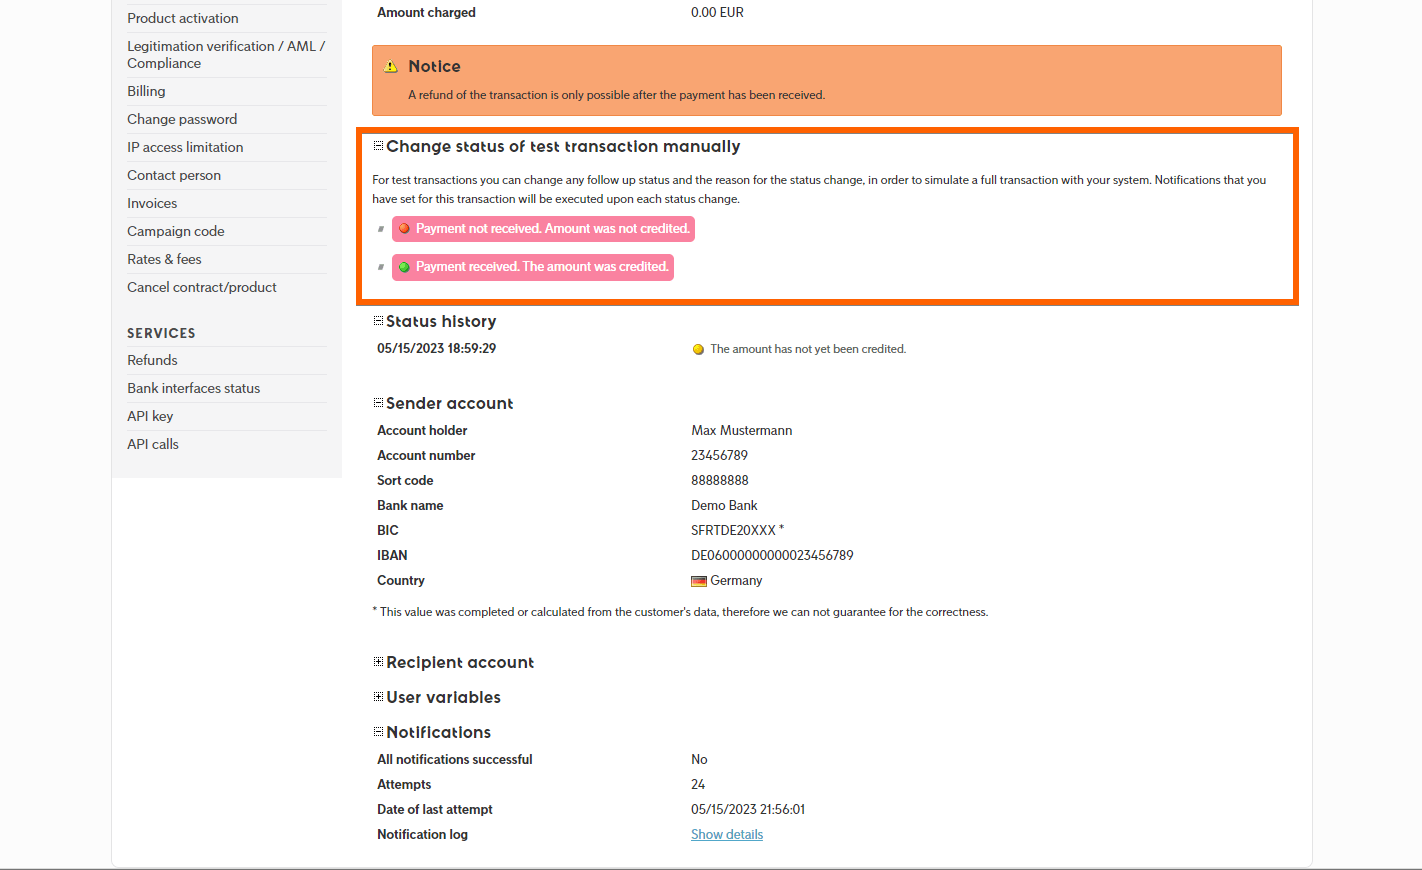Click the warning icon in the Notice box
The height and width of the screenshot is (870, 1422).
coord(391,66)
